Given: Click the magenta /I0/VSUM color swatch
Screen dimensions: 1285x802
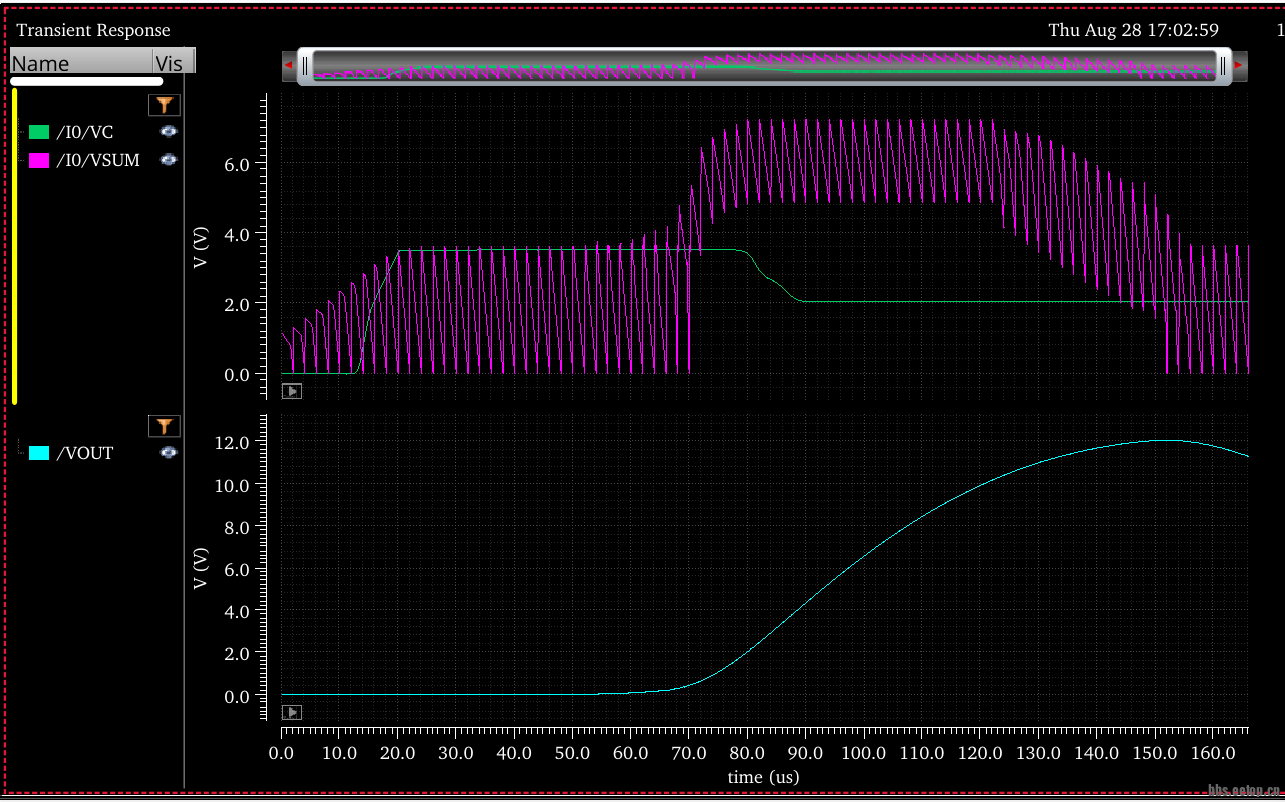Looking at the screenshot, I should click(39, 160).
